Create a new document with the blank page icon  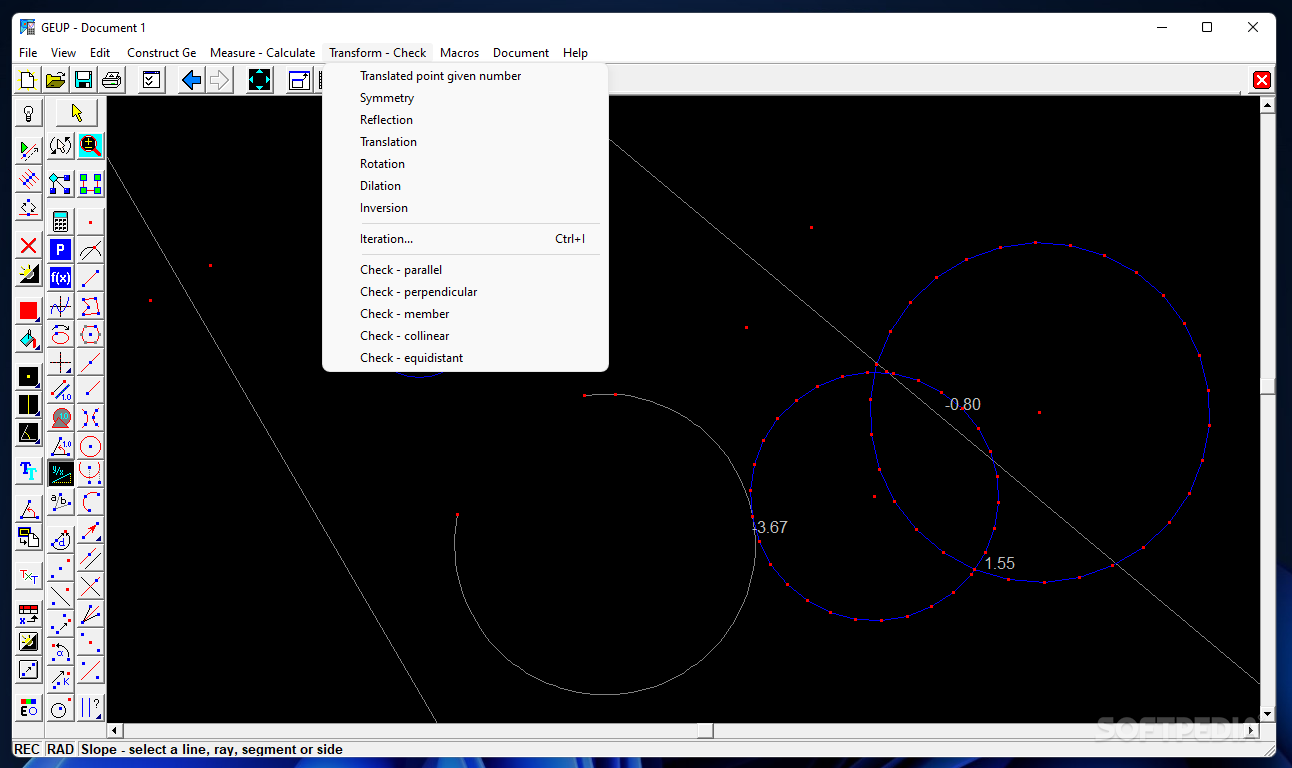click(x=28, y=81)
